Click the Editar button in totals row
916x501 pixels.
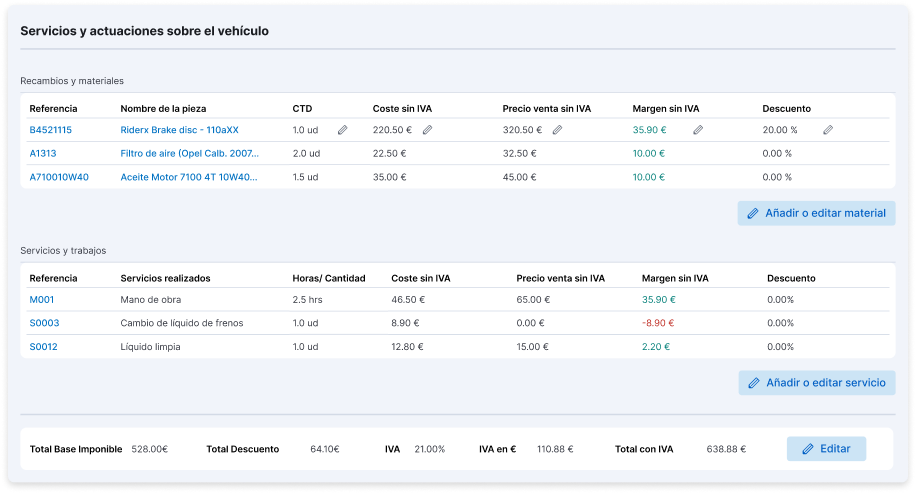tap(826, 449)
